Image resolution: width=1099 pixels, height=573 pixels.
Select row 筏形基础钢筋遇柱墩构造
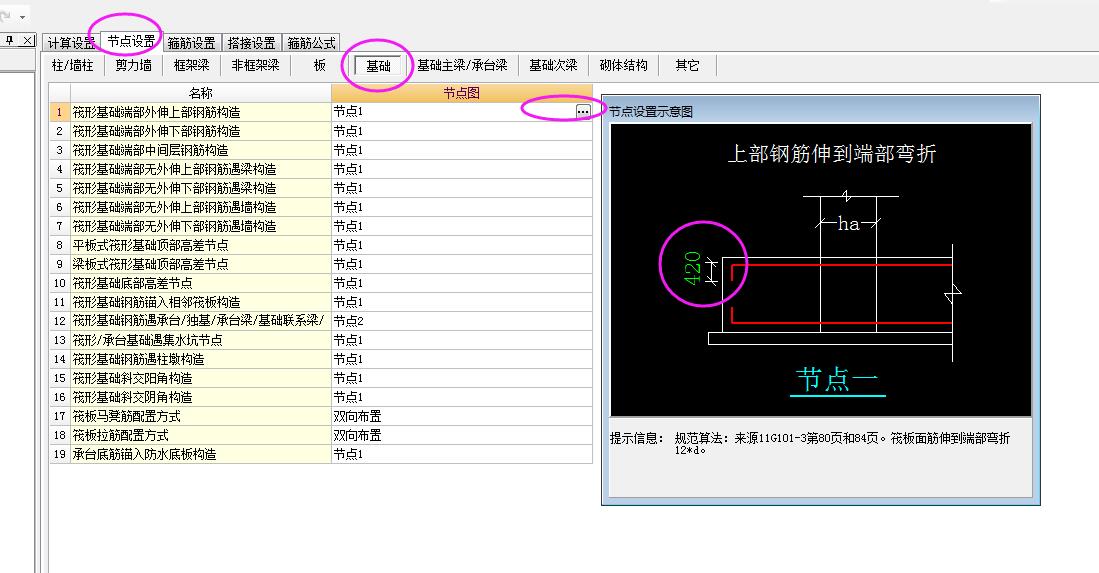pos(200,359)
